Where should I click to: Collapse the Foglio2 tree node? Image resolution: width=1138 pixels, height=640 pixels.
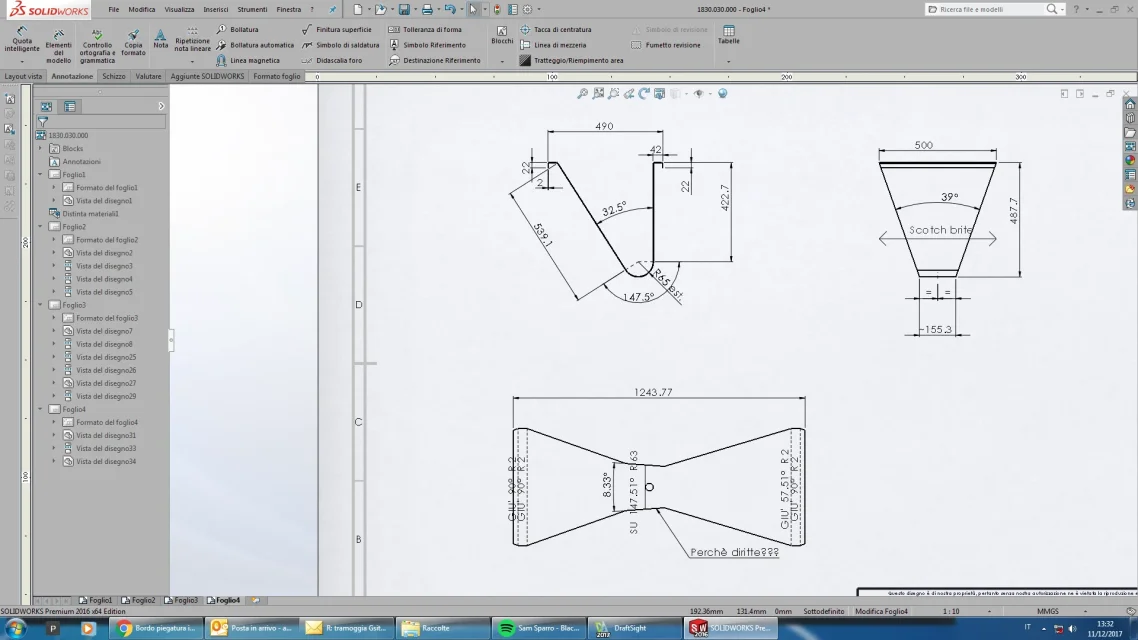[41, 226]
